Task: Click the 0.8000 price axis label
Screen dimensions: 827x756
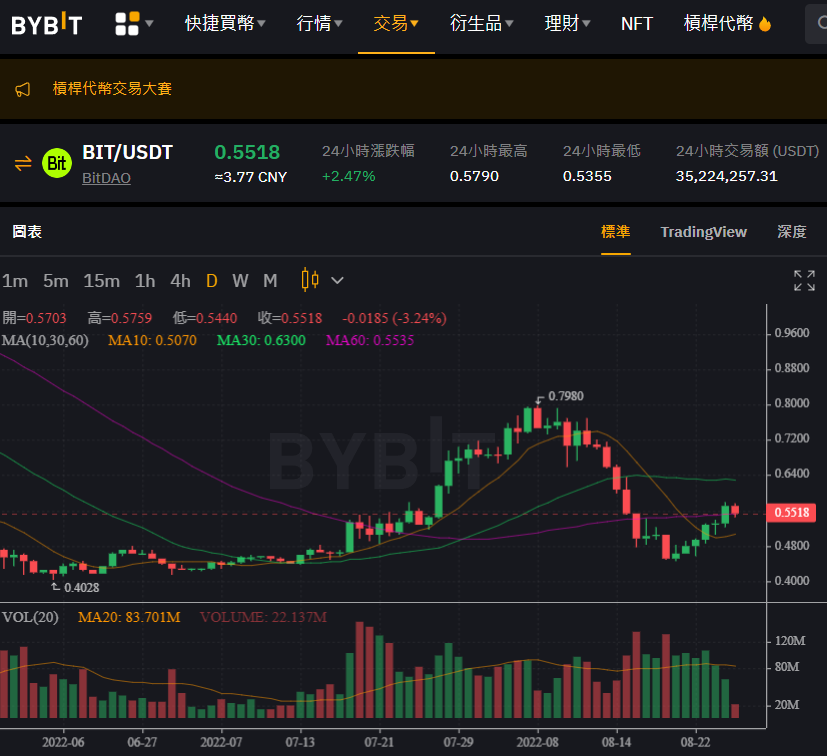Action: point(792,403)
